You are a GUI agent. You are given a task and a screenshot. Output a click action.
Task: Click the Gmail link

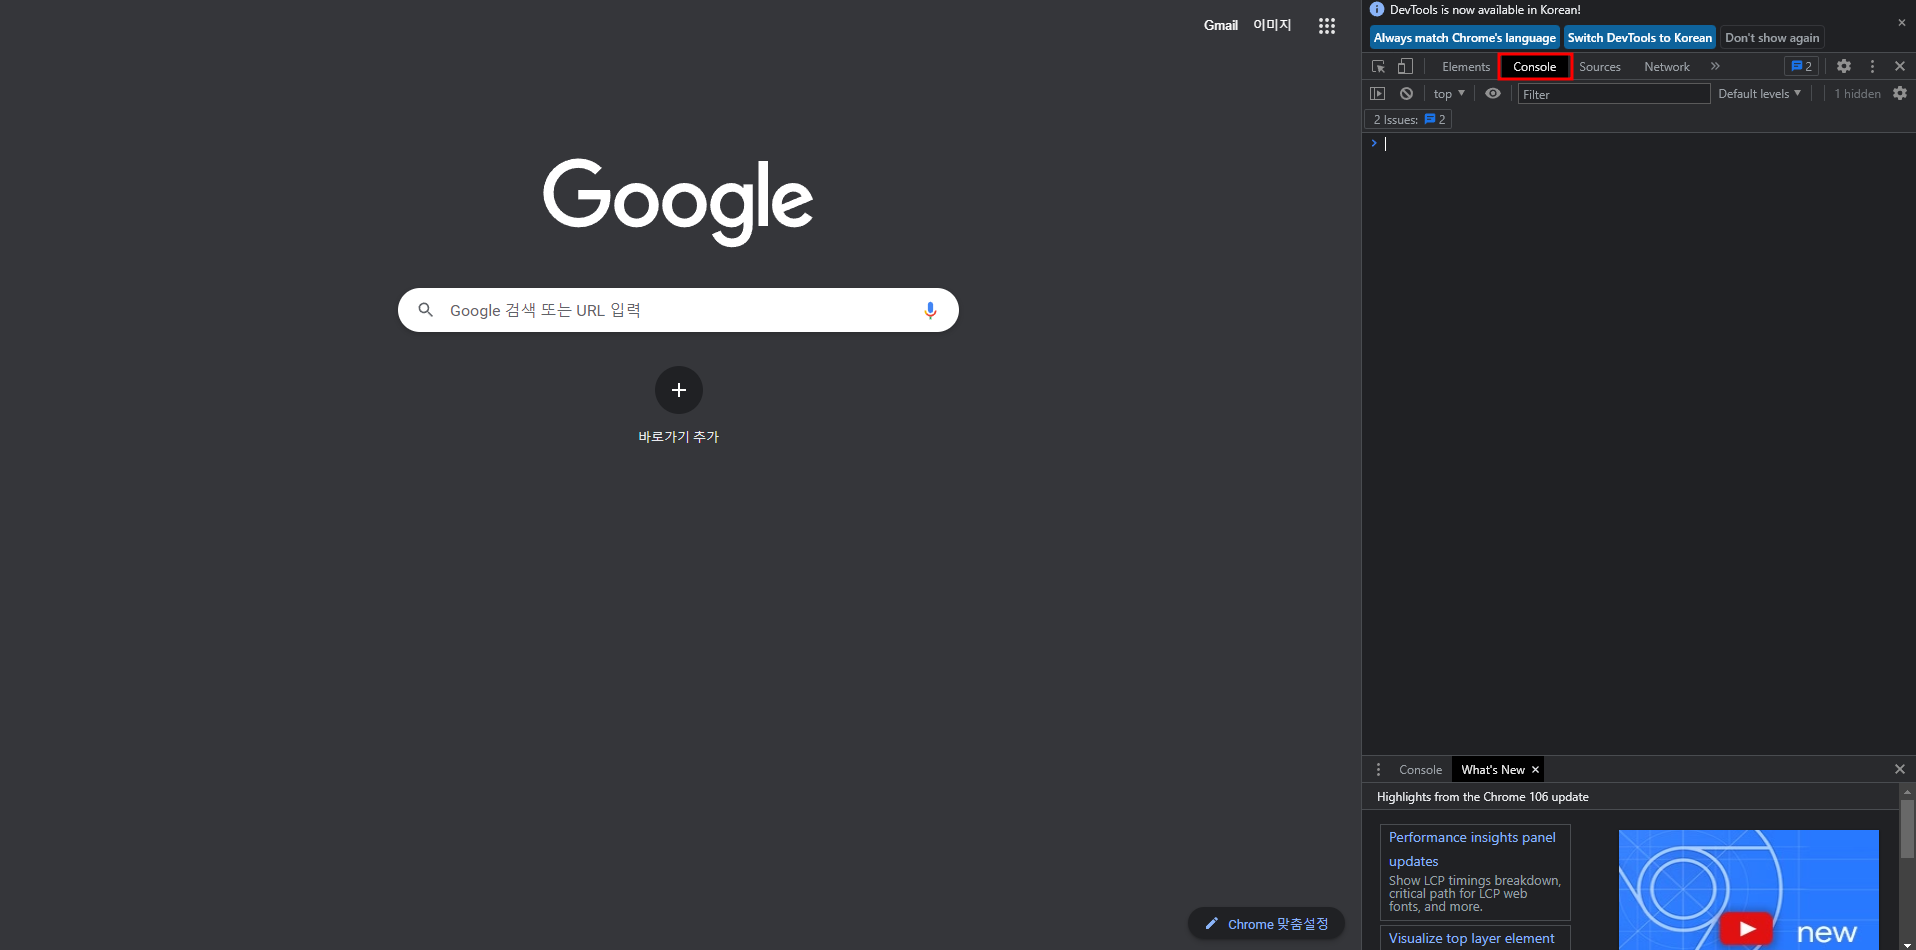click(1220, 25)
